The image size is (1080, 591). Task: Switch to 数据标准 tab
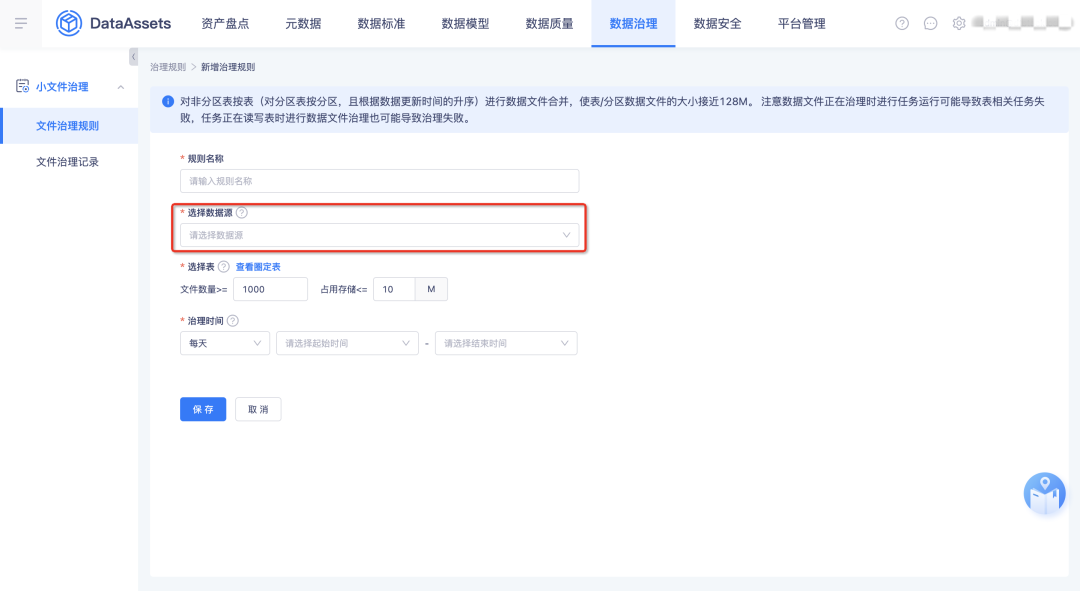[381, 23]
